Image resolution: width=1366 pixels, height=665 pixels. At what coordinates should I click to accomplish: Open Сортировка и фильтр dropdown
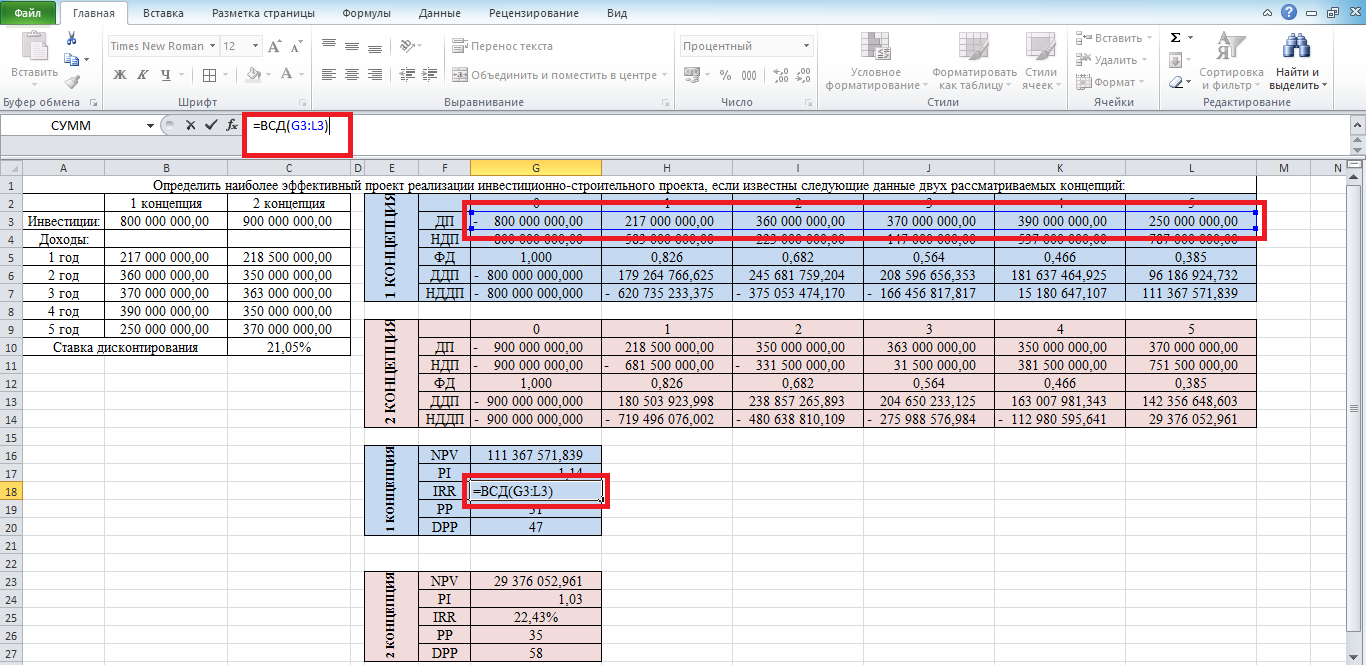(1231, 61)
